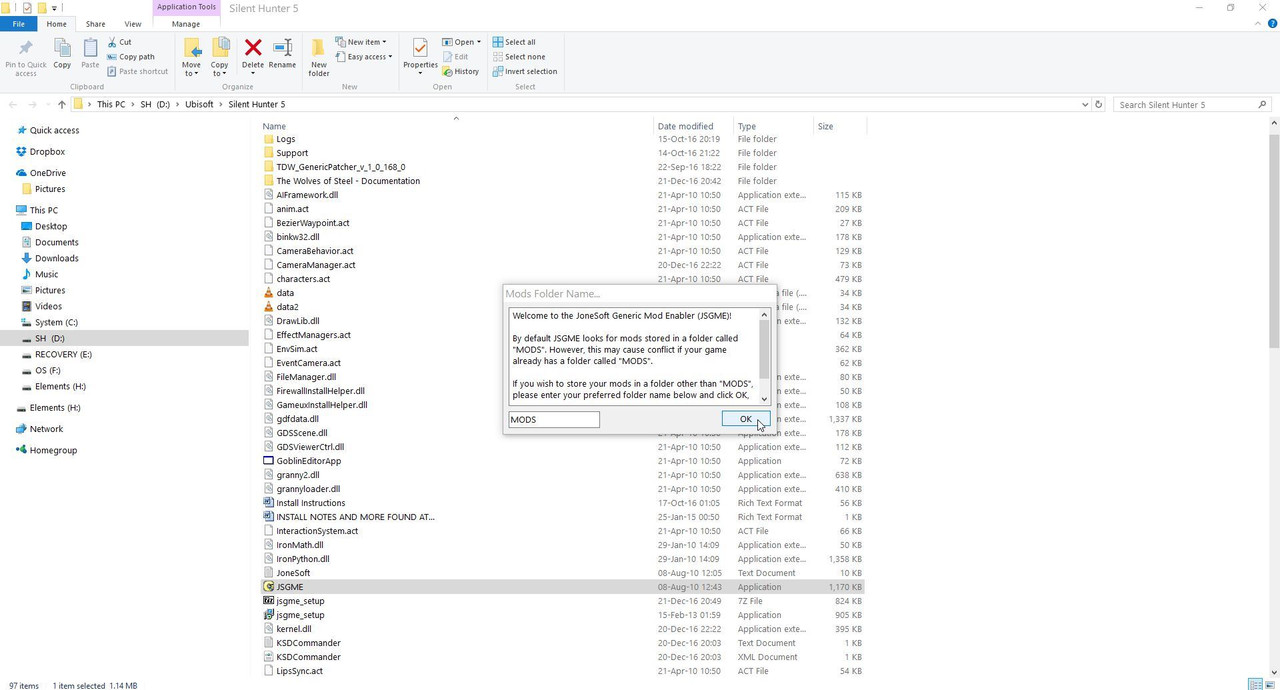Click Paste shortcut in the ribbon
Viewport: 1280px width, 690px height.
[x=137, y=72]
